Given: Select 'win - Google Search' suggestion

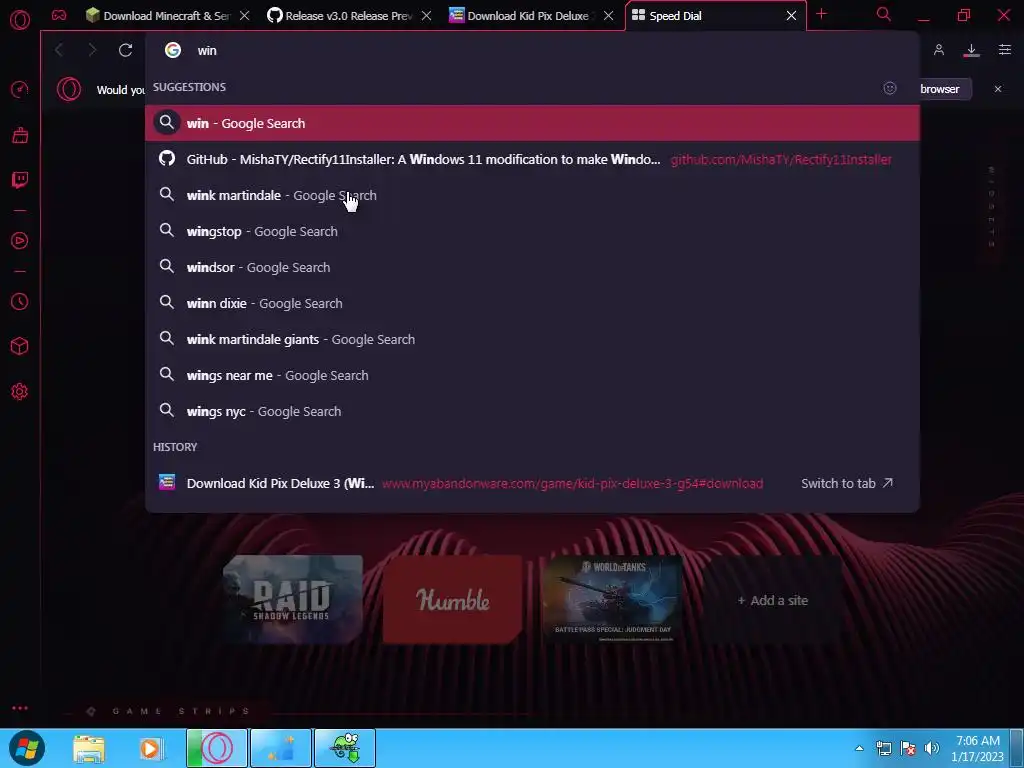Looking at the screenshot, I should click(x=532, y=123).
